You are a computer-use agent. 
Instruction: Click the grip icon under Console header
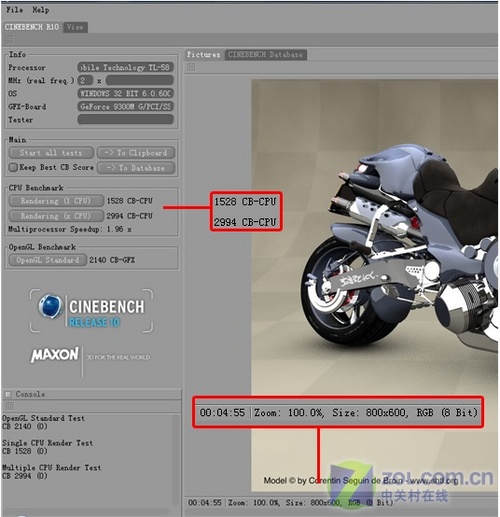[10, 406]
